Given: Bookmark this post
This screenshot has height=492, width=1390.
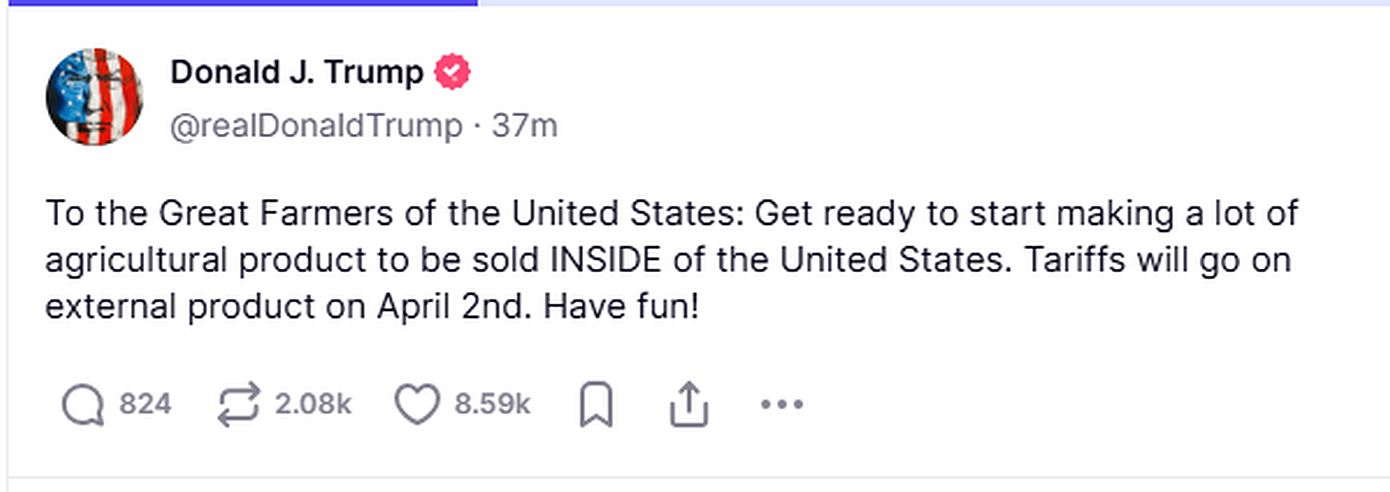Looking at the screenshot, I should pyautogui.click(x=596, y=406).
